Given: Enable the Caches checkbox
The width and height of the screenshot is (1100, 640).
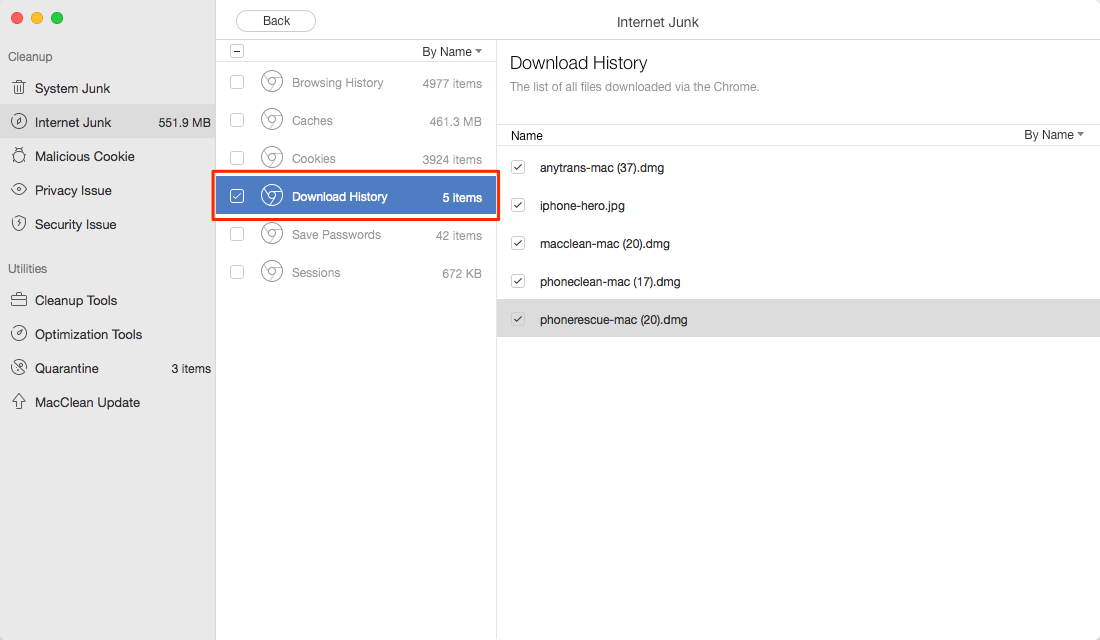Looking at the screenshot, I should pos(237,120).
